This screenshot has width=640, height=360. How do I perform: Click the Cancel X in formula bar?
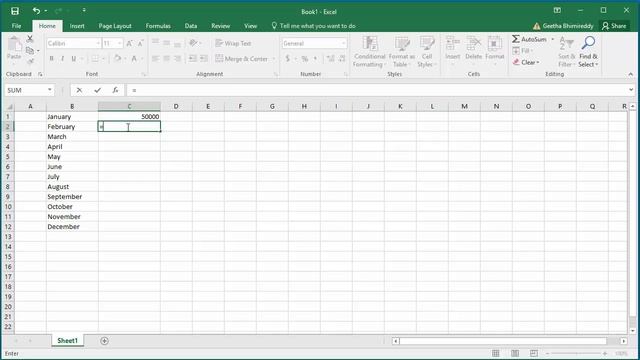pos(79,90)
